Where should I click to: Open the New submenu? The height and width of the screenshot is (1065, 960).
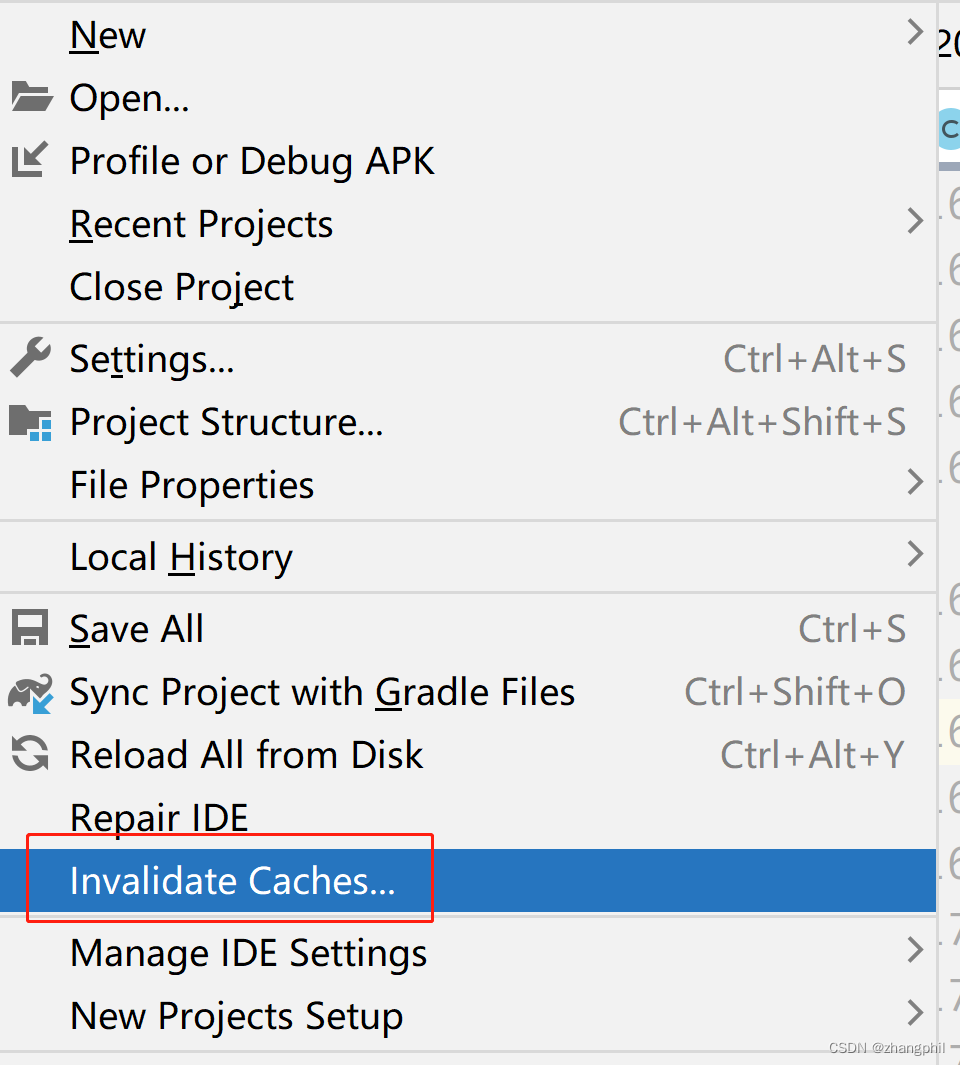[x=107, y=34]
